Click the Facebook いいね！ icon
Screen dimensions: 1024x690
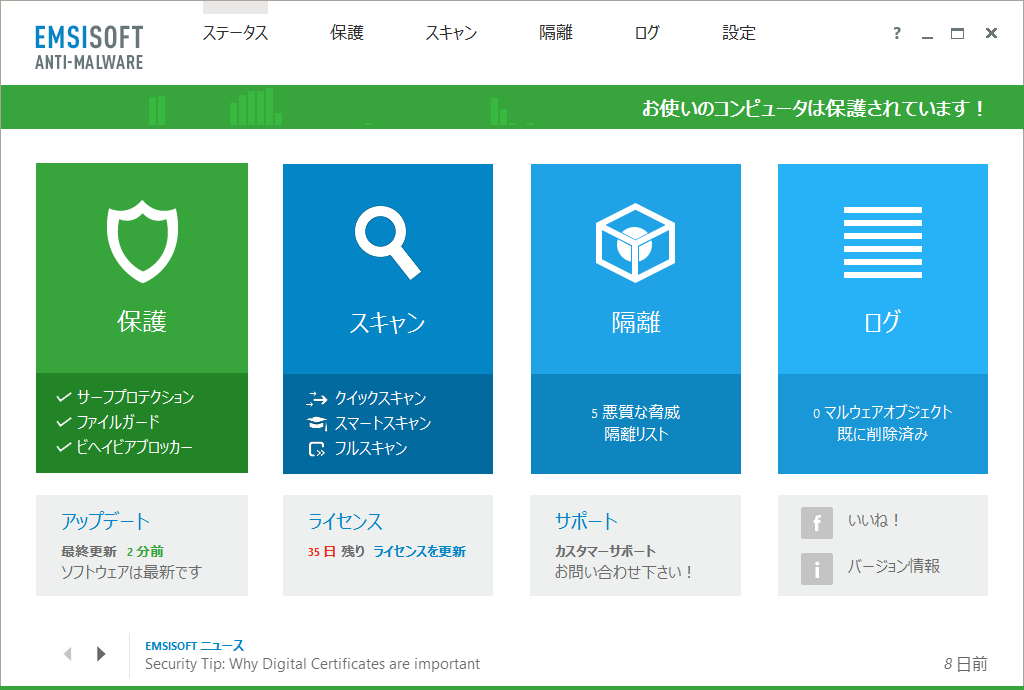(x=816, y=523)
